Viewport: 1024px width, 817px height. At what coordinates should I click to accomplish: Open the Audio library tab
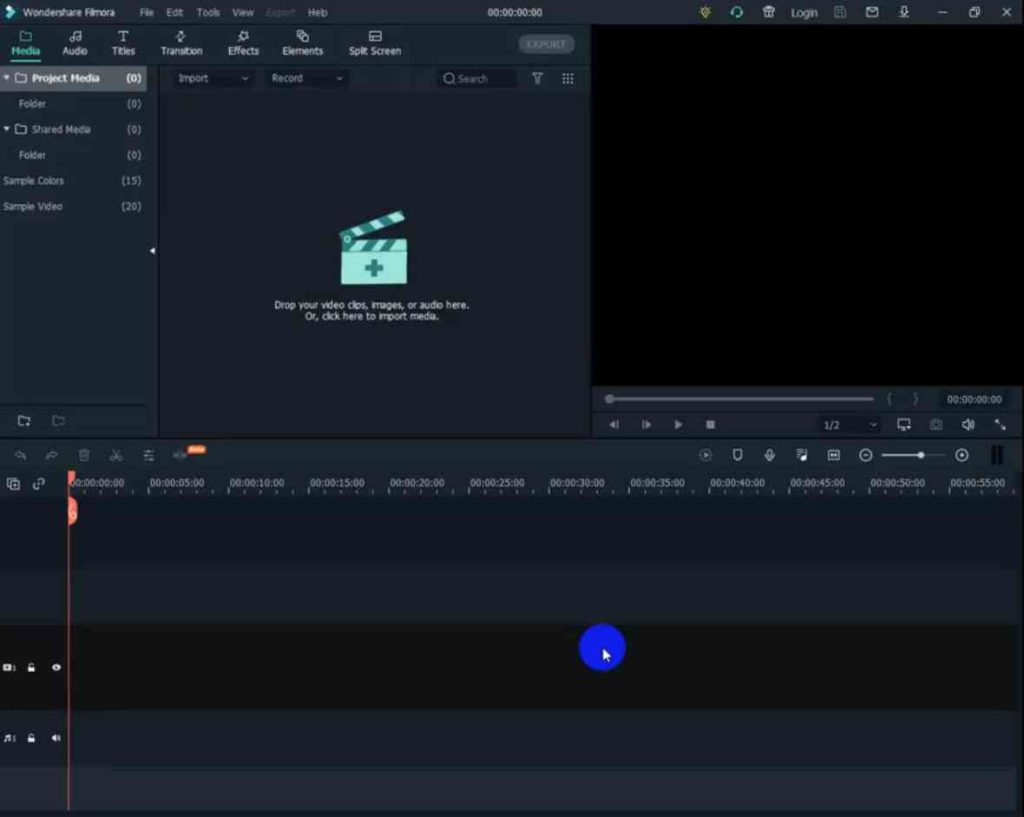coord(74,43)
